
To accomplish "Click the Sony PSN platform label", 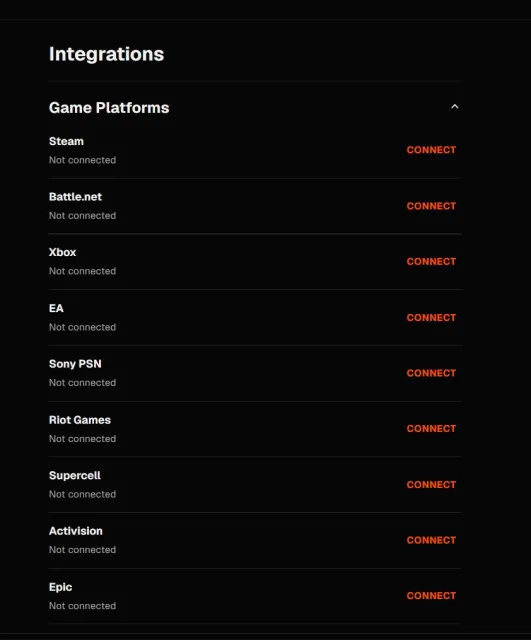I will click(75, 364).
